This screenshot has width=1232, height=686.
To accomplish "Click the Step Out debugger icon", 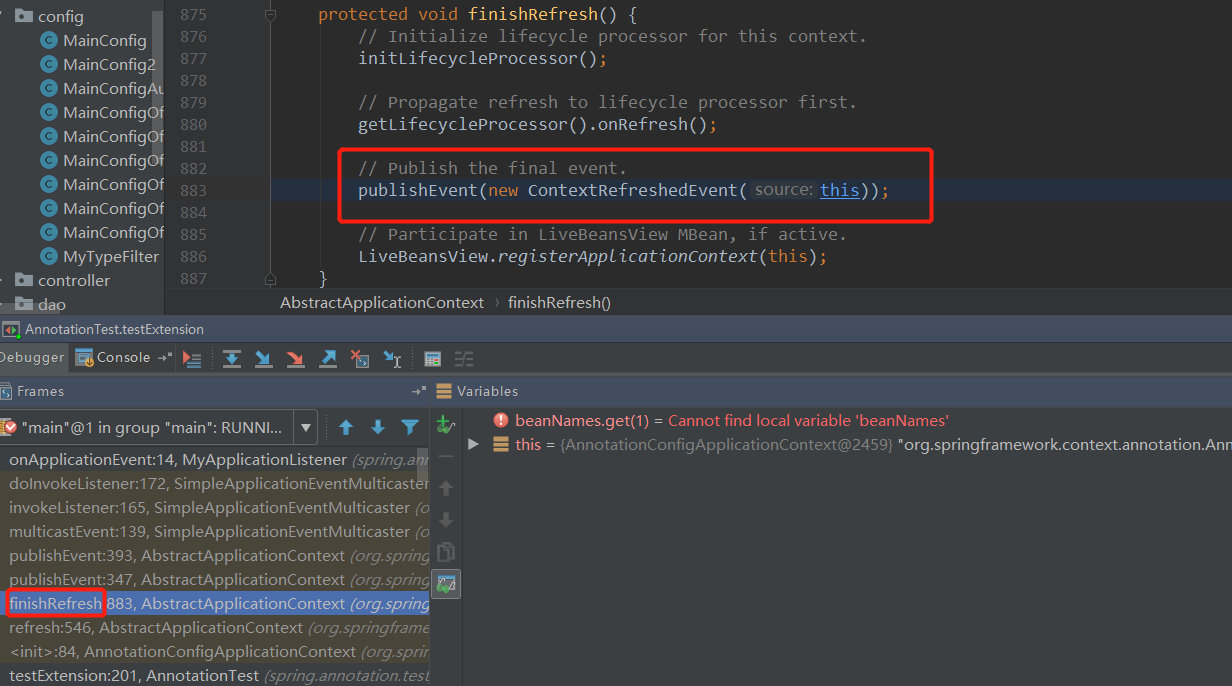I will pos(328,358).
